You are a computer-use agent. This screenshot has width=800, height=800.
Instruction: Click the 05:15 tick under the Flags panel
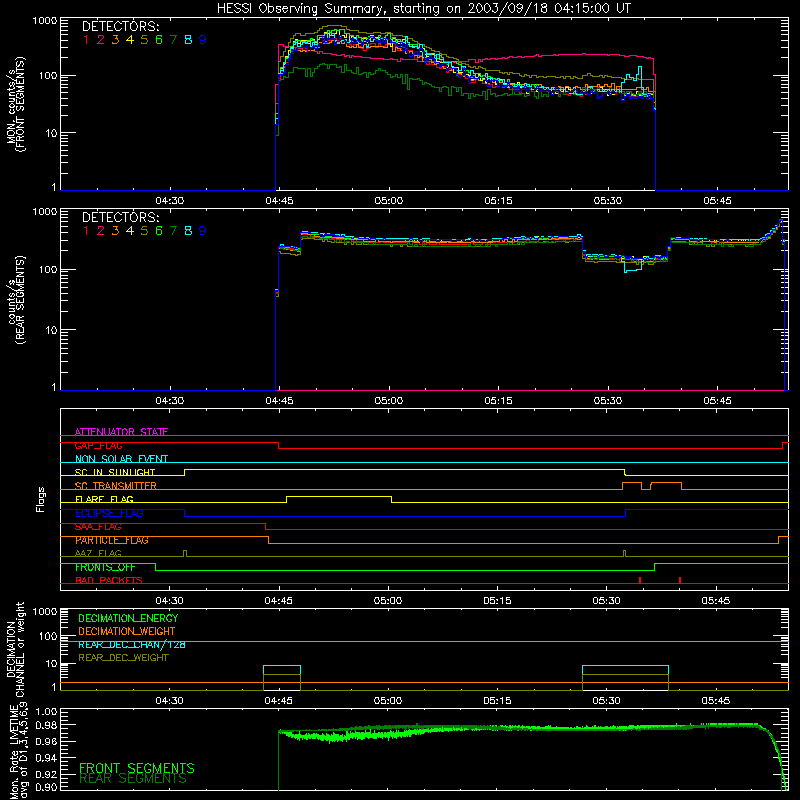click(497, 601)
